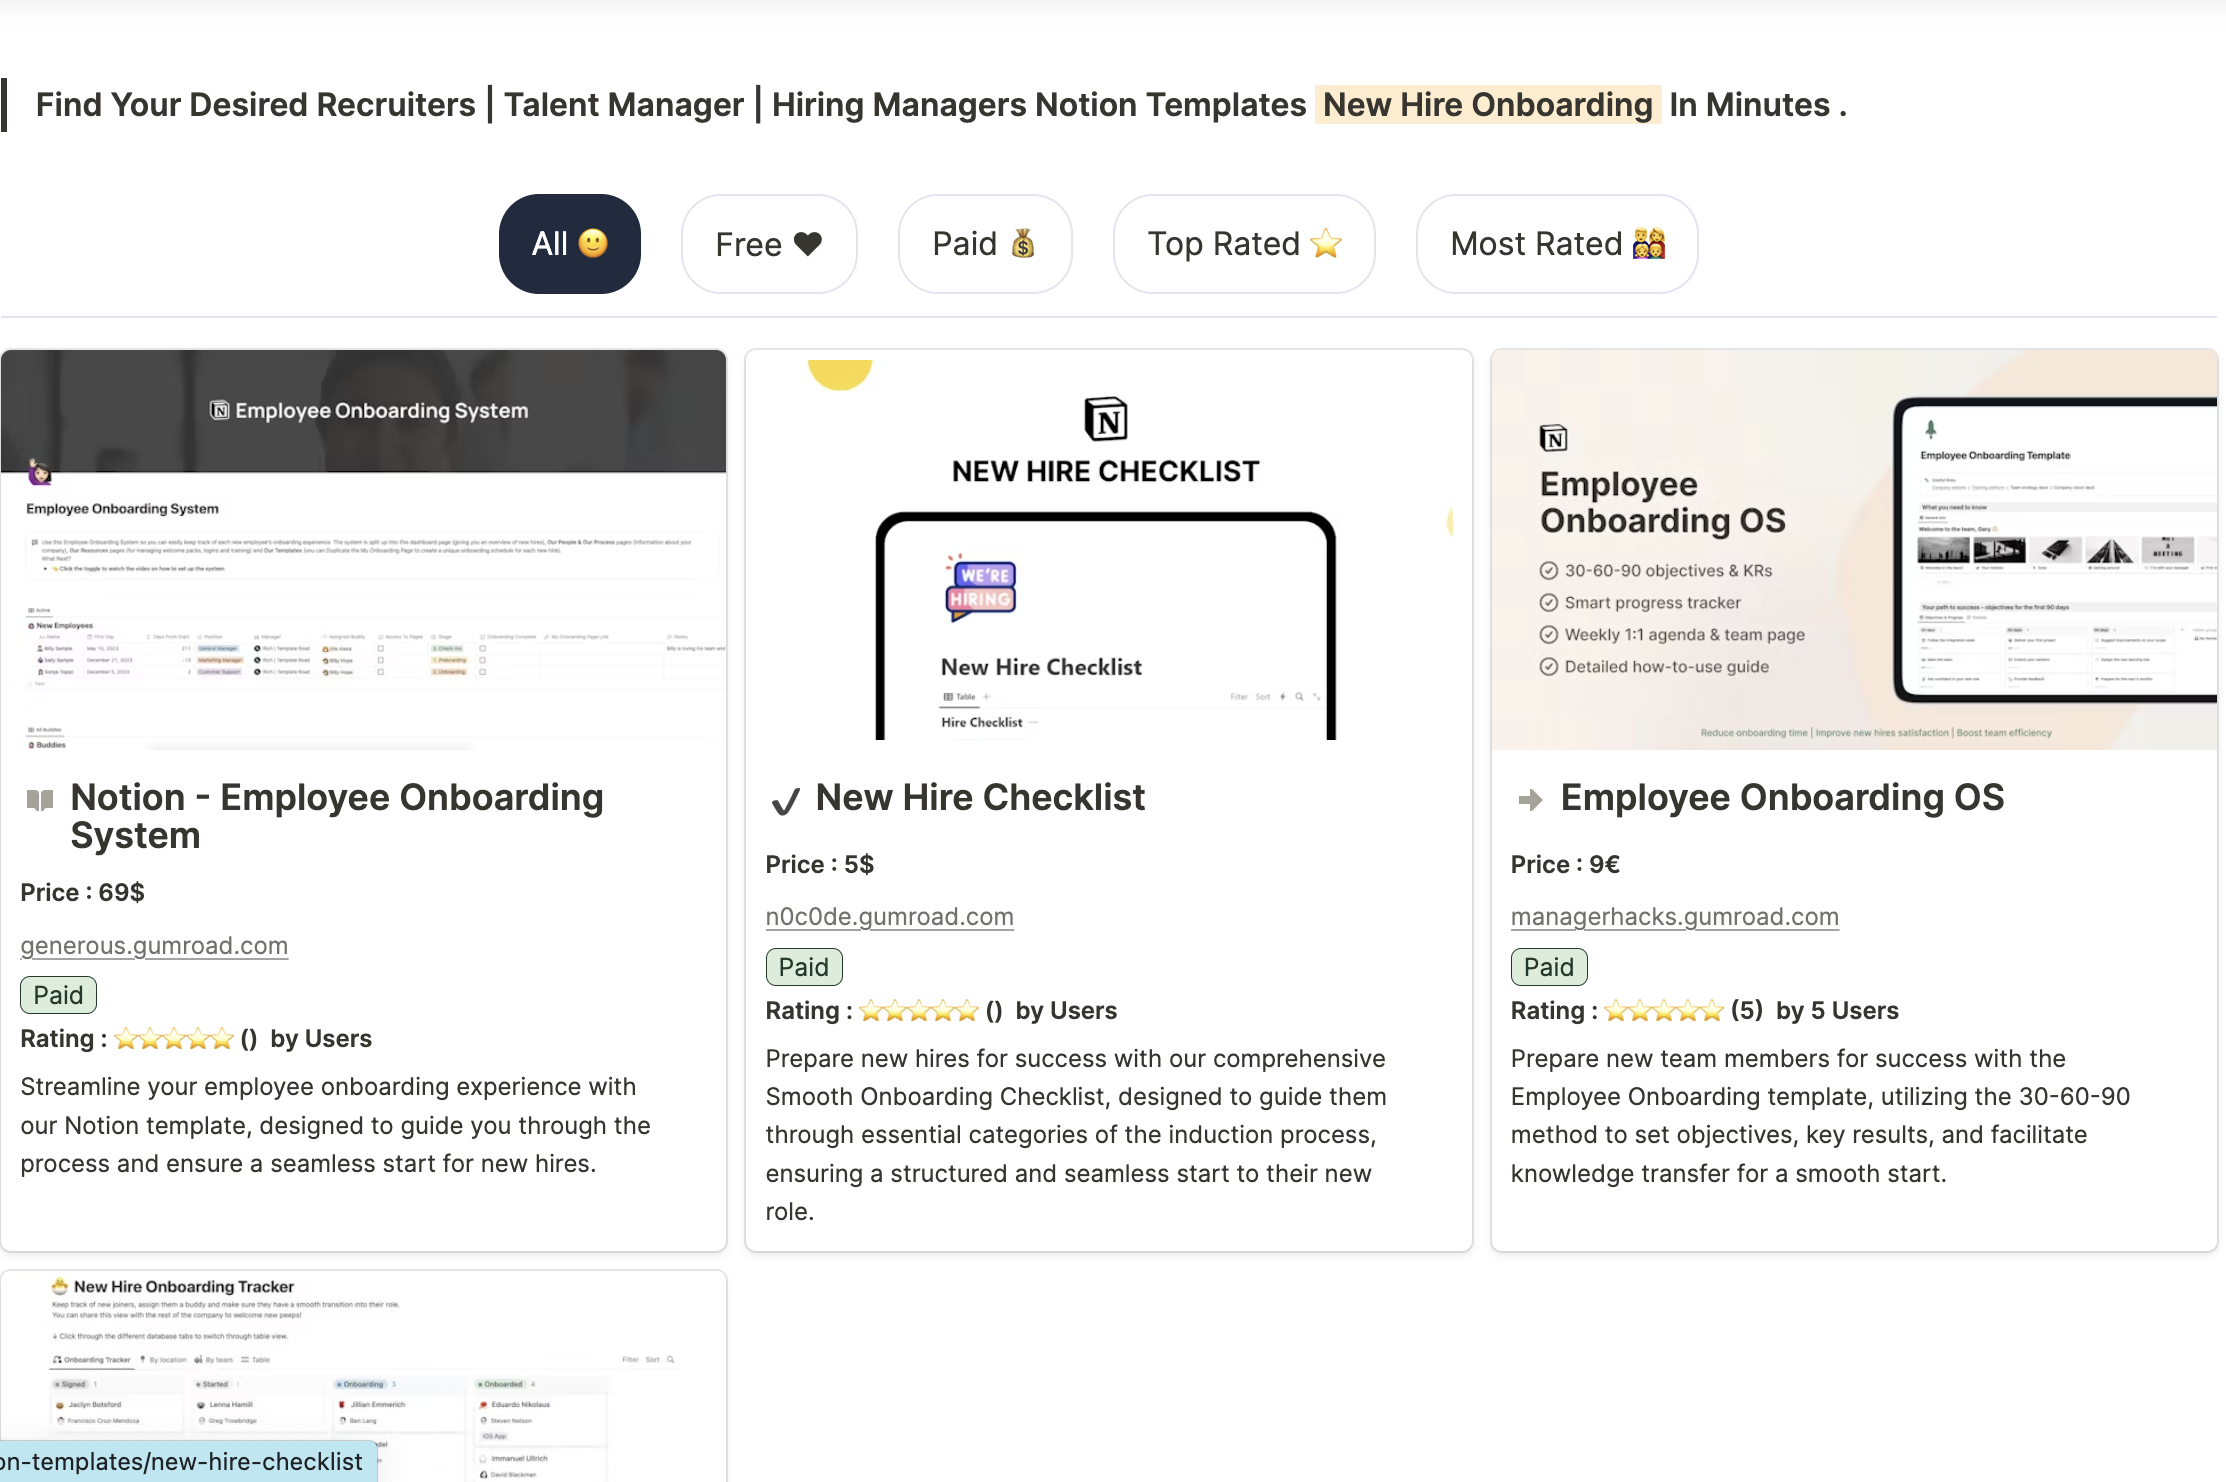Filter templates by Free
This screenshot has width=2226, height=1482.
pyautogui.click(x=768, y=244)
